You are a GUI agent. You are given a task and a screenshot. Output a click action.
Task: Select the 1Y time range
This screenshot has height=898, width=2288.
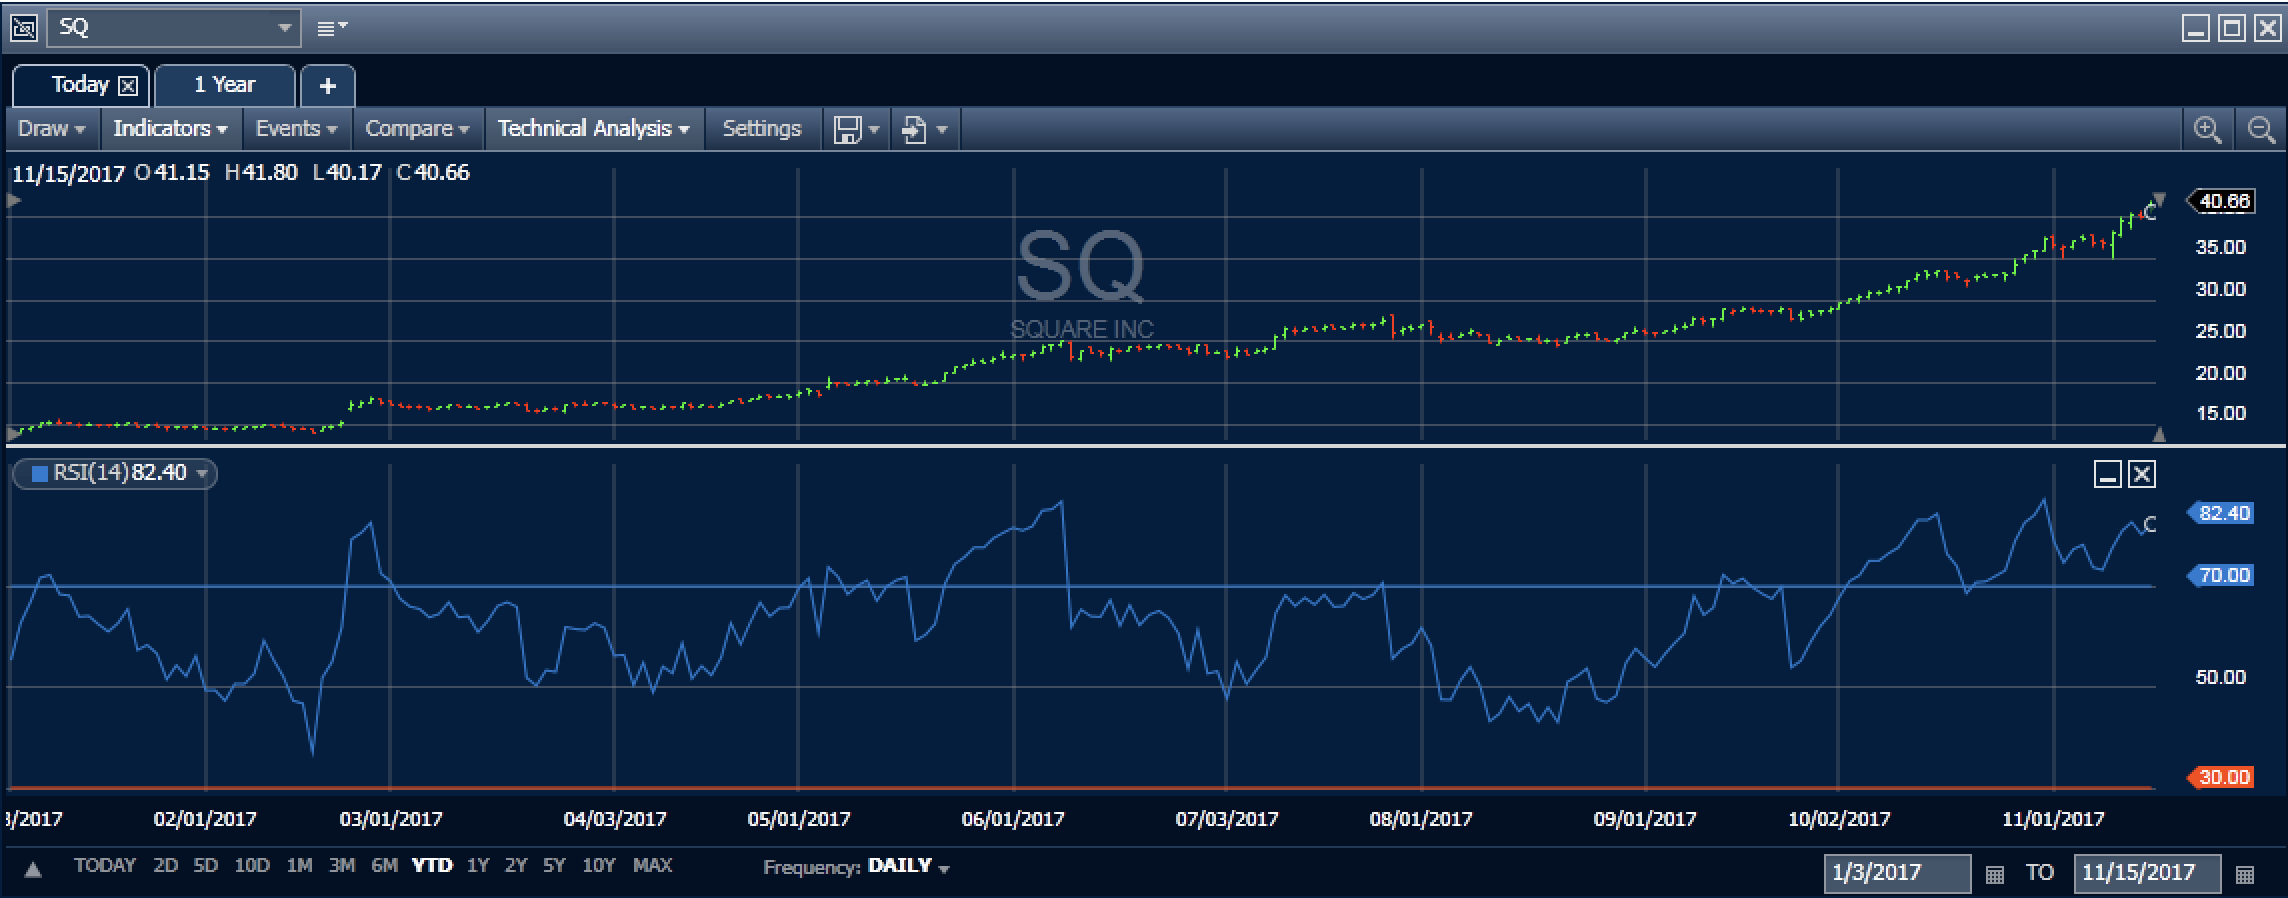click(x=478, y=866)
